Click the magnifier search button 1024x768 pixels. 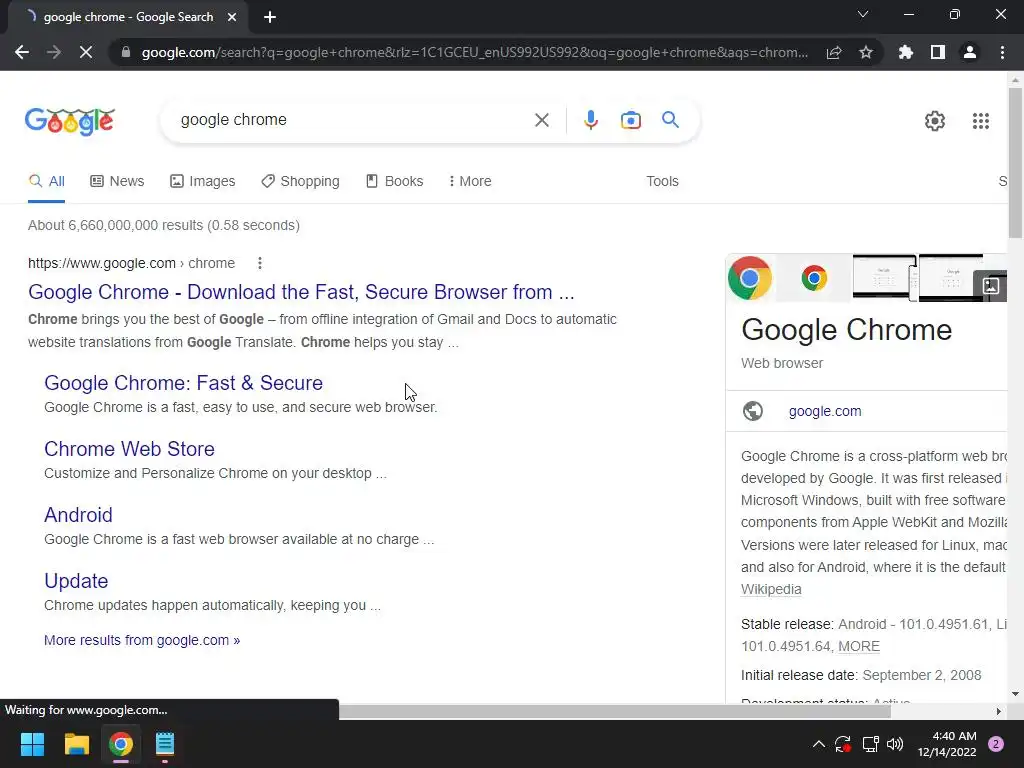click(x=670, y=120)
